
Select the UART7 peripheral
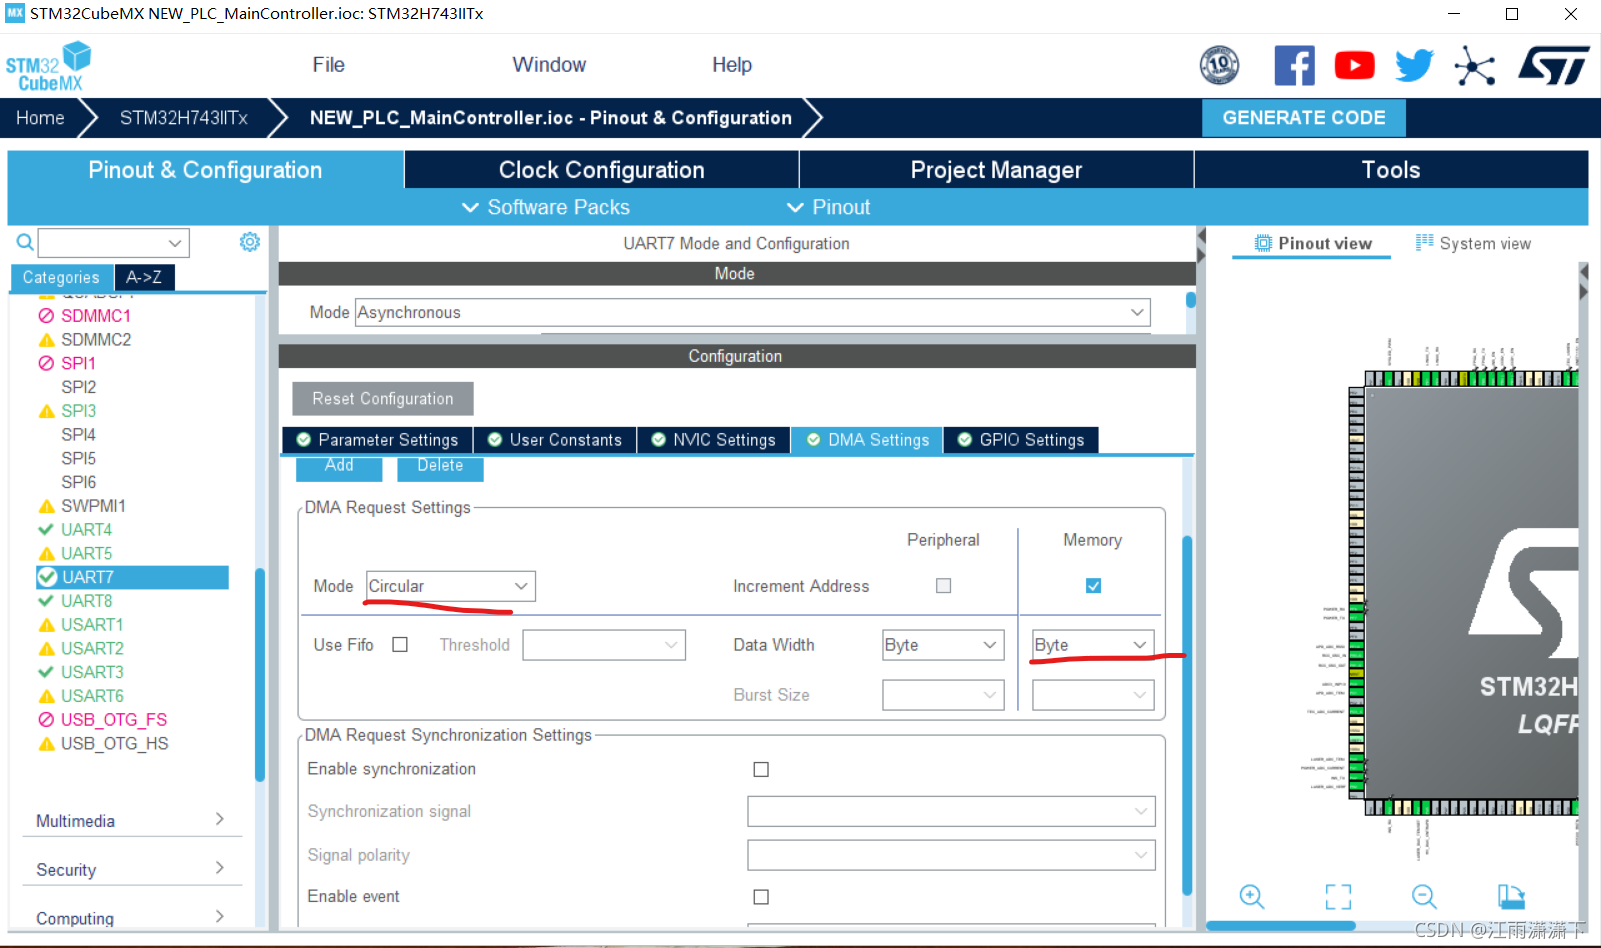pos(132,577)
